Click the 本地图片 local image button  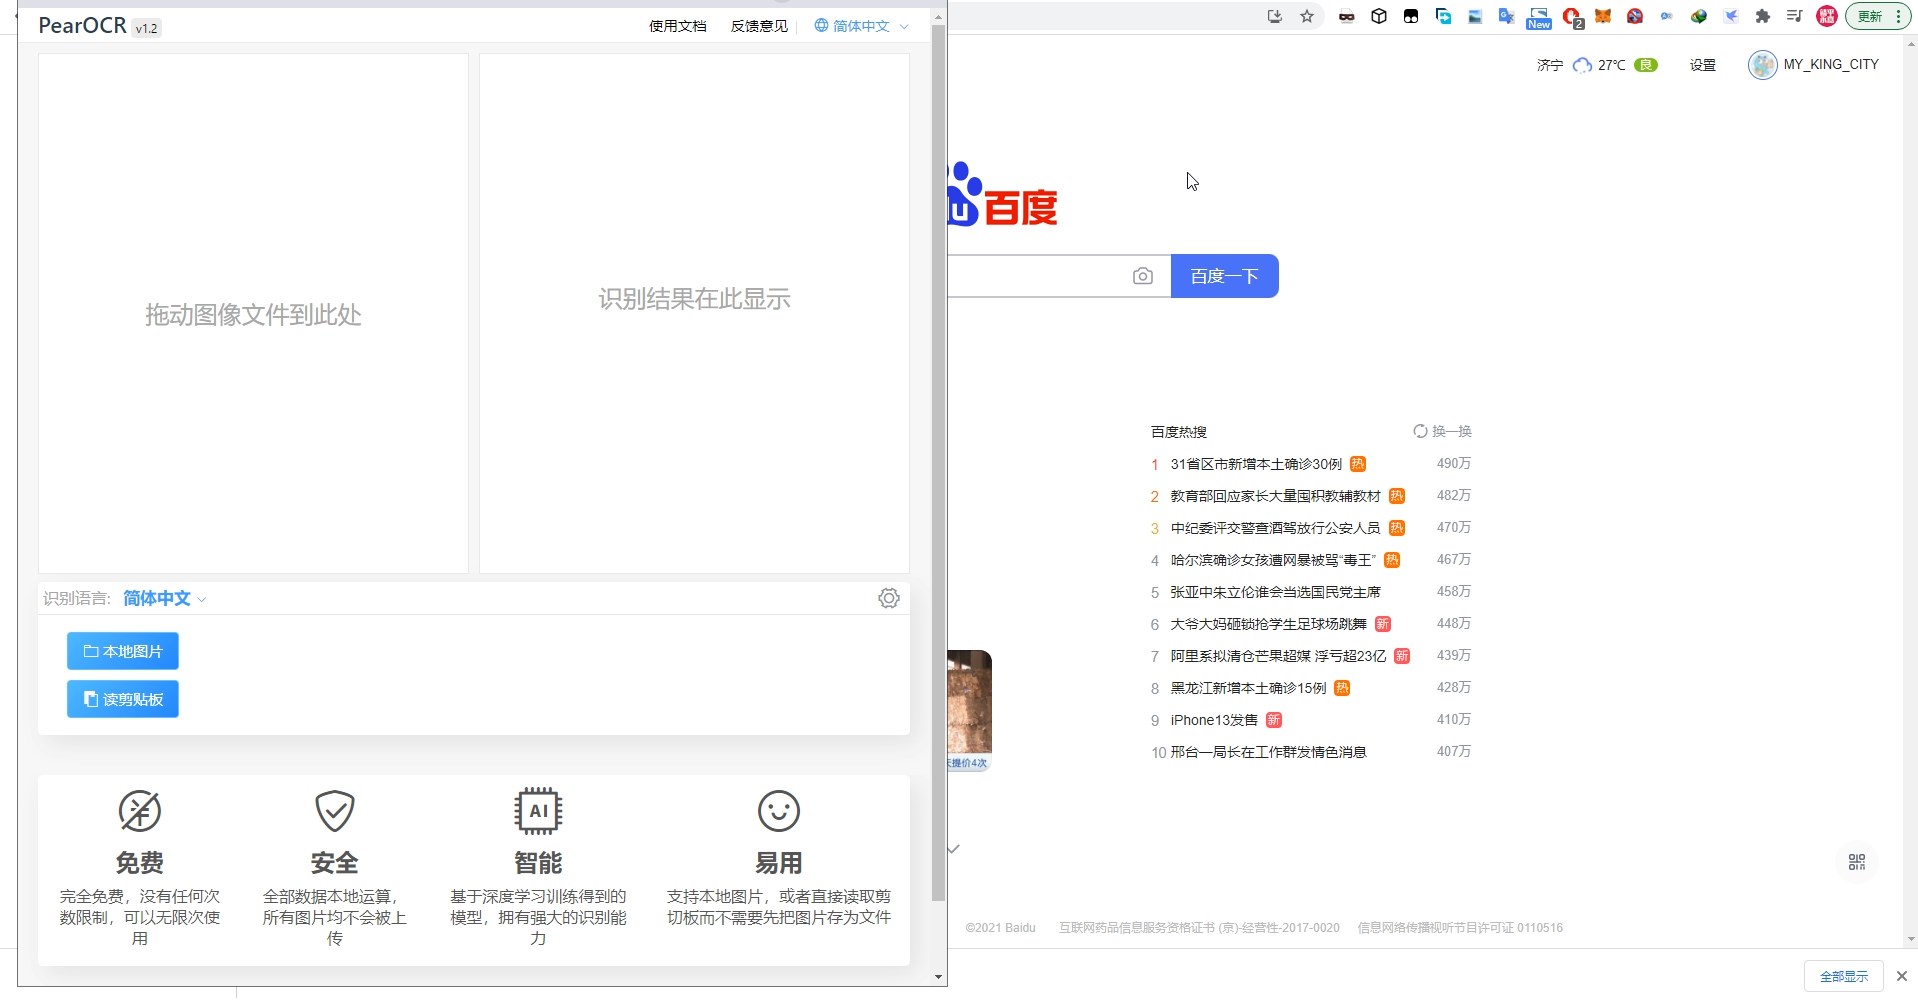coord(122,650)
